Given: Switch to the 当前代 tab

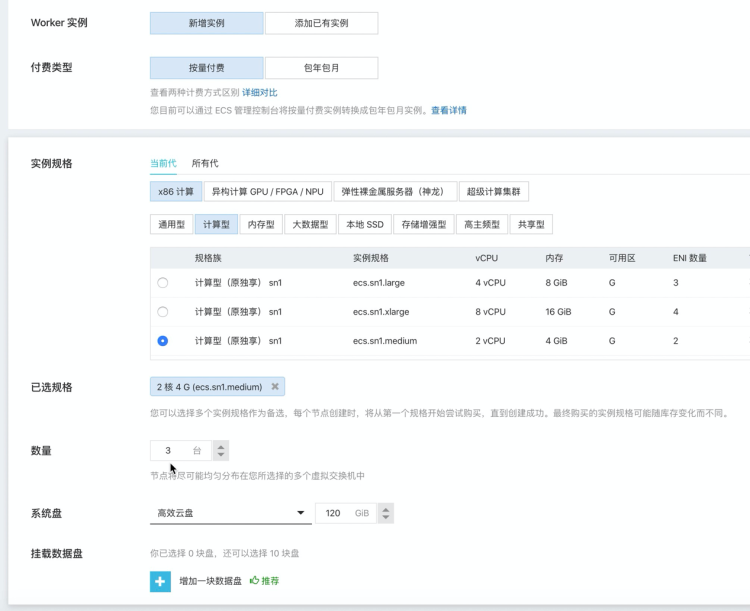Looking at the screenshot, I should pyautogui.click(x=164, y=163).
